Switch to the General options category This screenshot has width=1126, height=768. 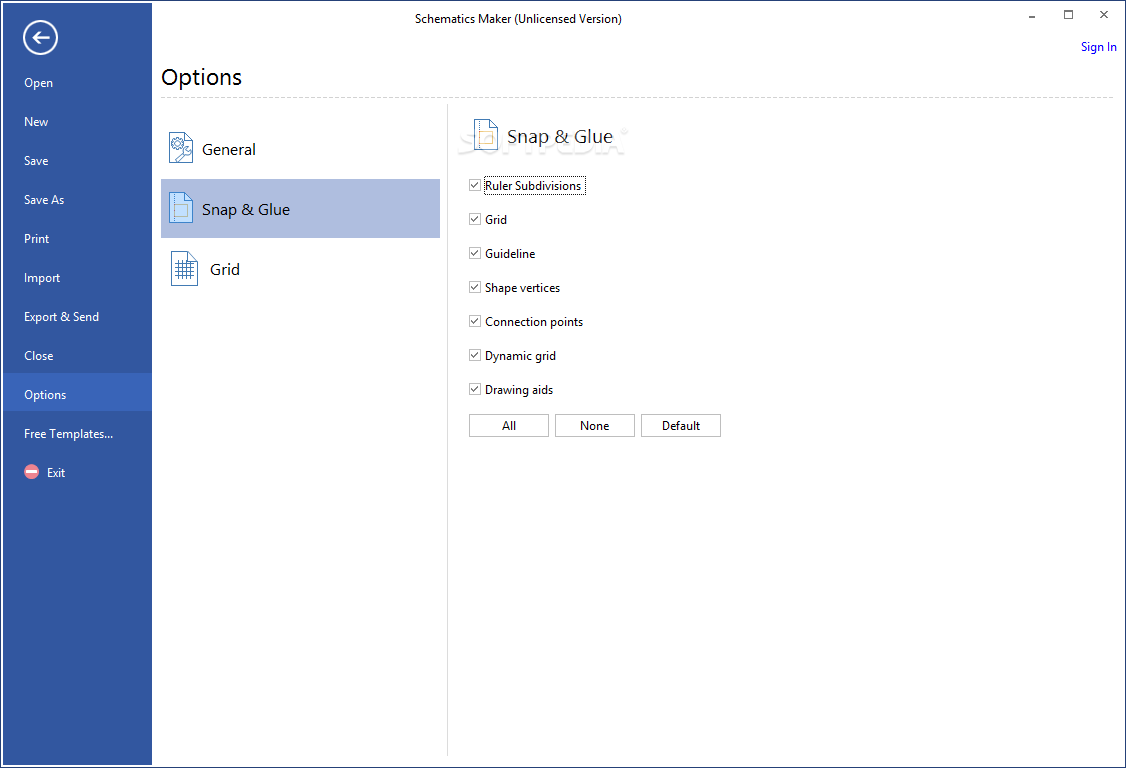228,149
